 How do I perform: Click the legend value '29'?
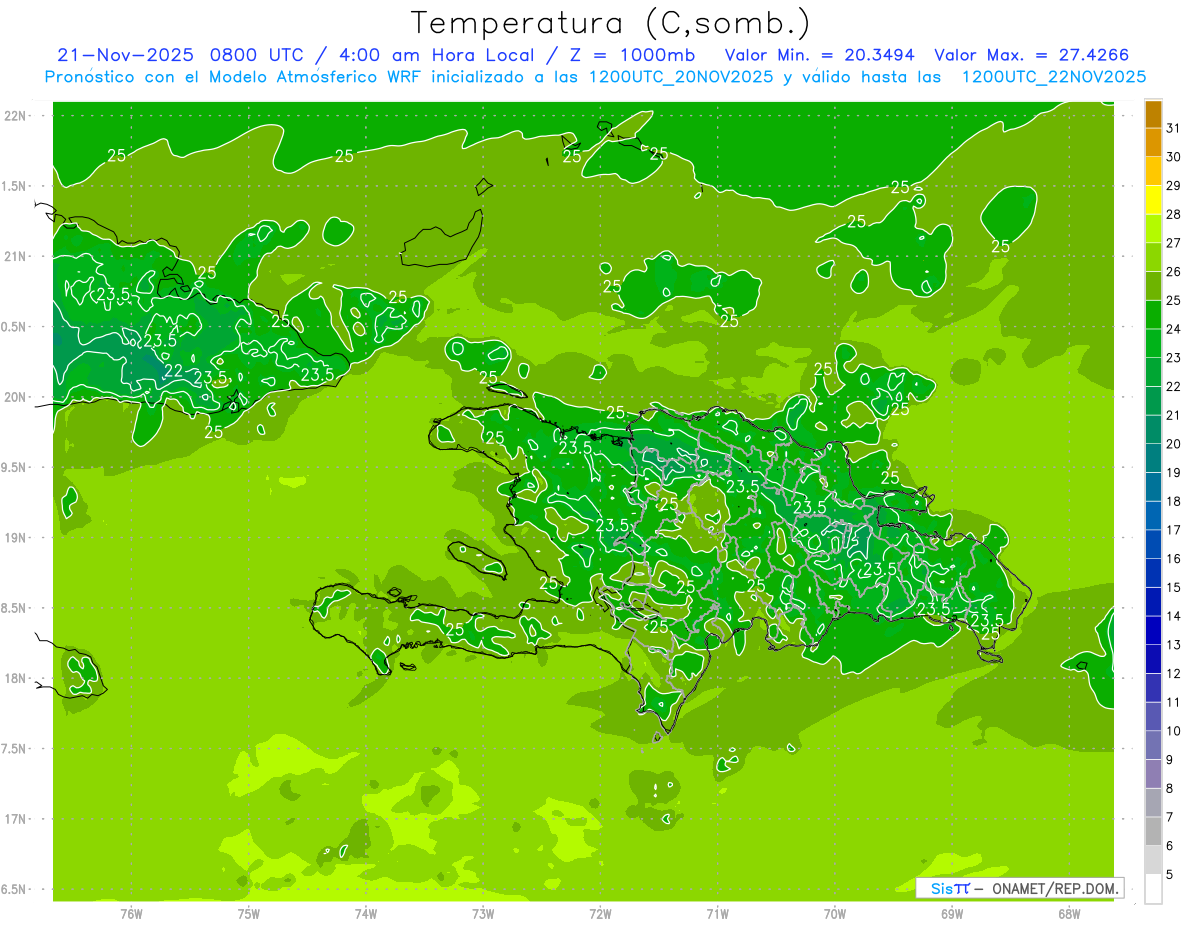pos(1174,185)
